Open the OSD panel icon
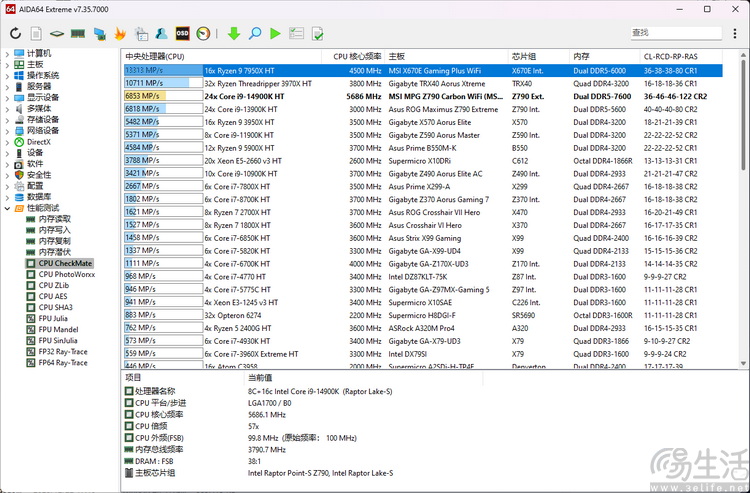This screenshot has height=493, width=750. pyautogui.click(x=182, y=33)
